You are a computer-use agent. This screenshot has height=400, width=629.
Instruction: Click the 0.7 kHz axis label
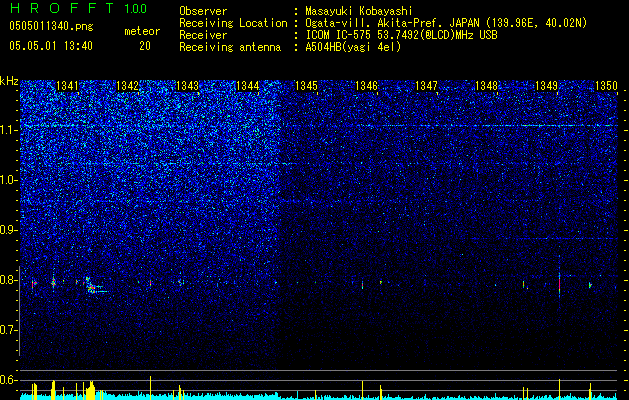tap(9, 330)
